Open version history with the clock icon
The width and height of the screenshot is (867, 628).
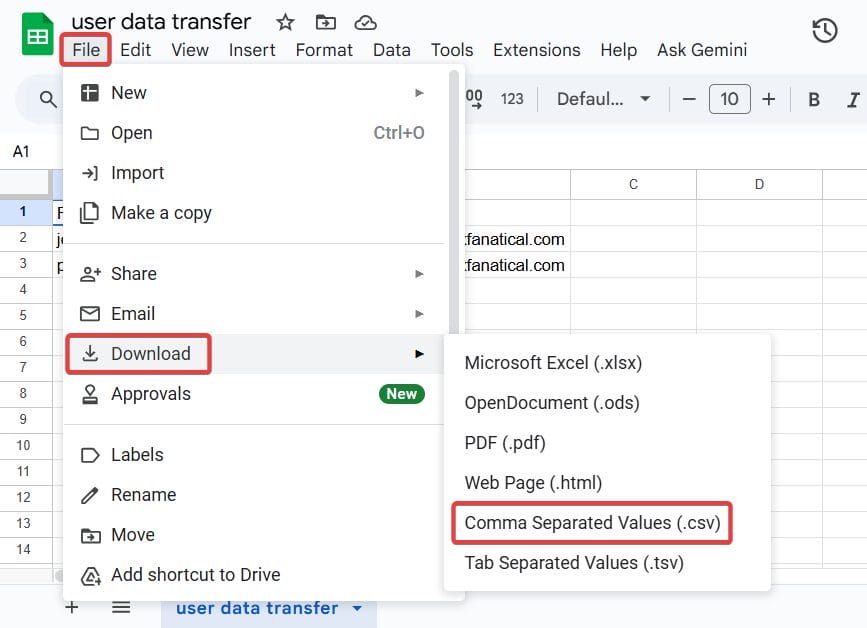click(824, 31)
